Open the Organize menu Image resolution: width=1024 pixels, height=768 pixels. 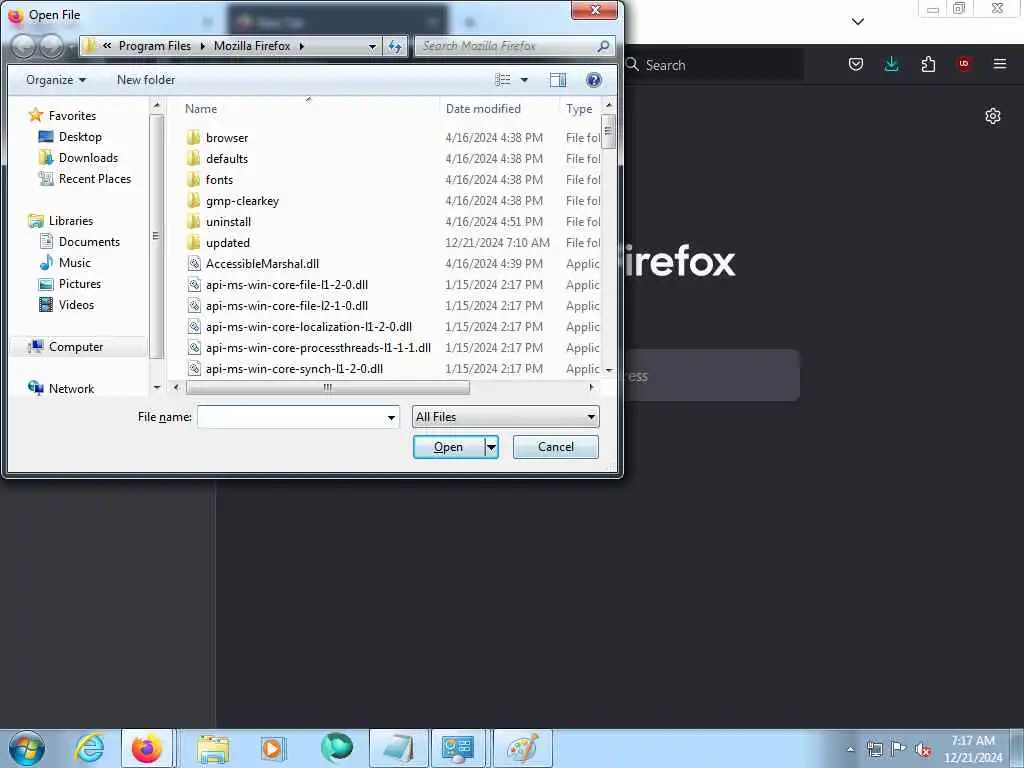(x=56, y=80)
